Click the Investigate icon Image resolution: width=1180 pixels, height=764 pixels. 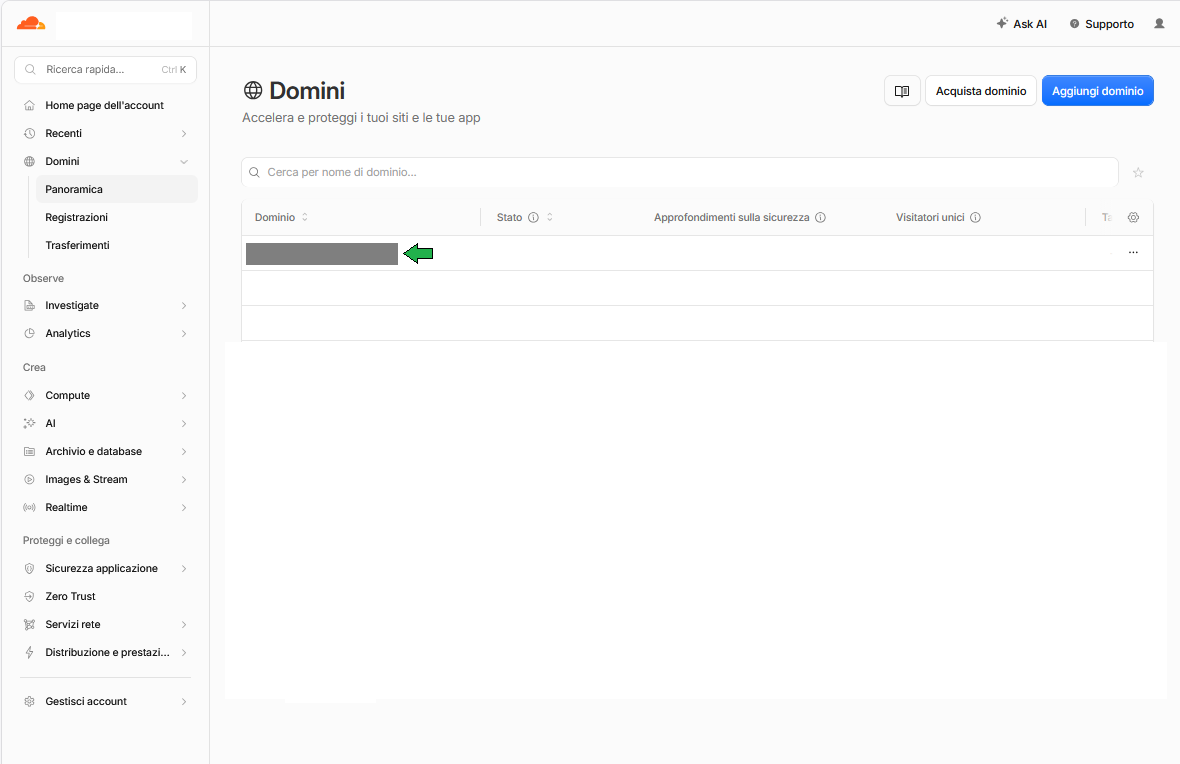tap(29, 306)
